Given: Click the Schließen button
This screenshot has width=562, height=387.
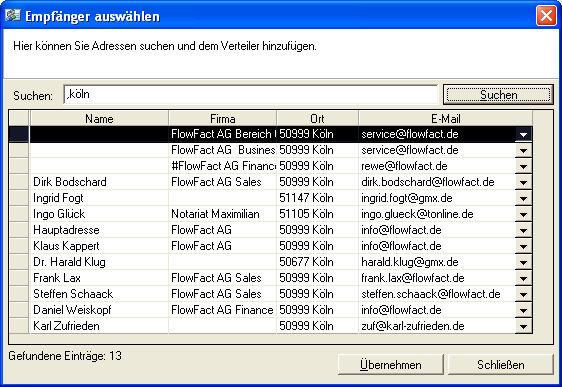Looking at the screenshot, I should (501, 364).
